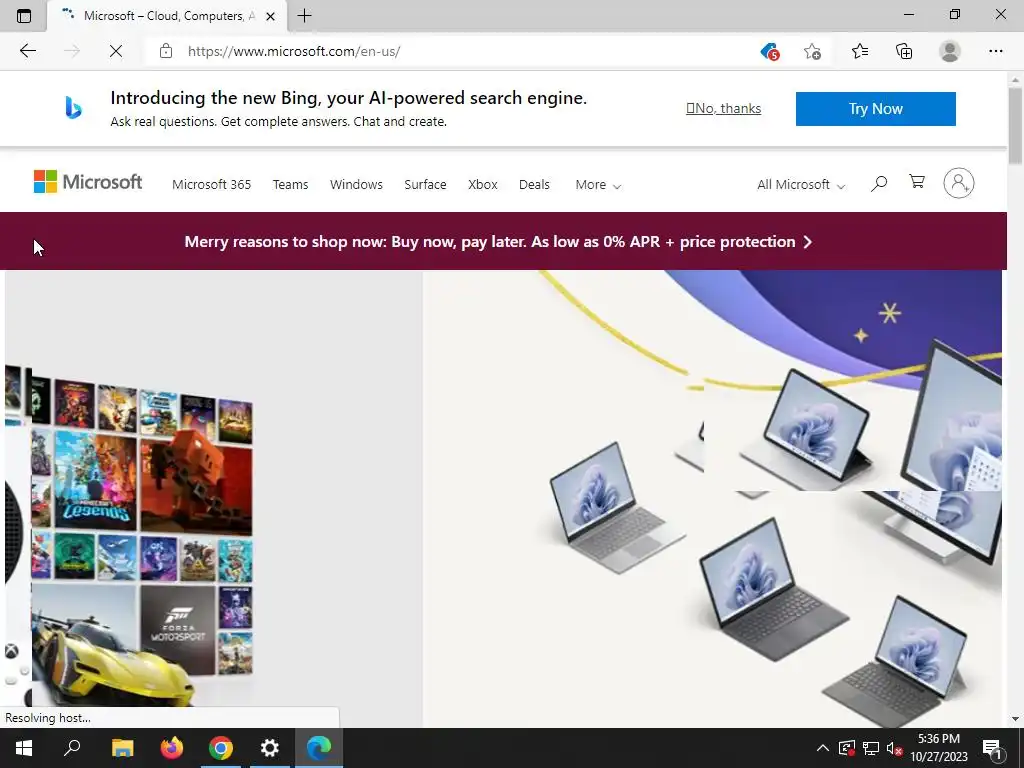Open muted volume tray icon
The width and height of the screenshot is (1024, 768).
tap(894, 748)
